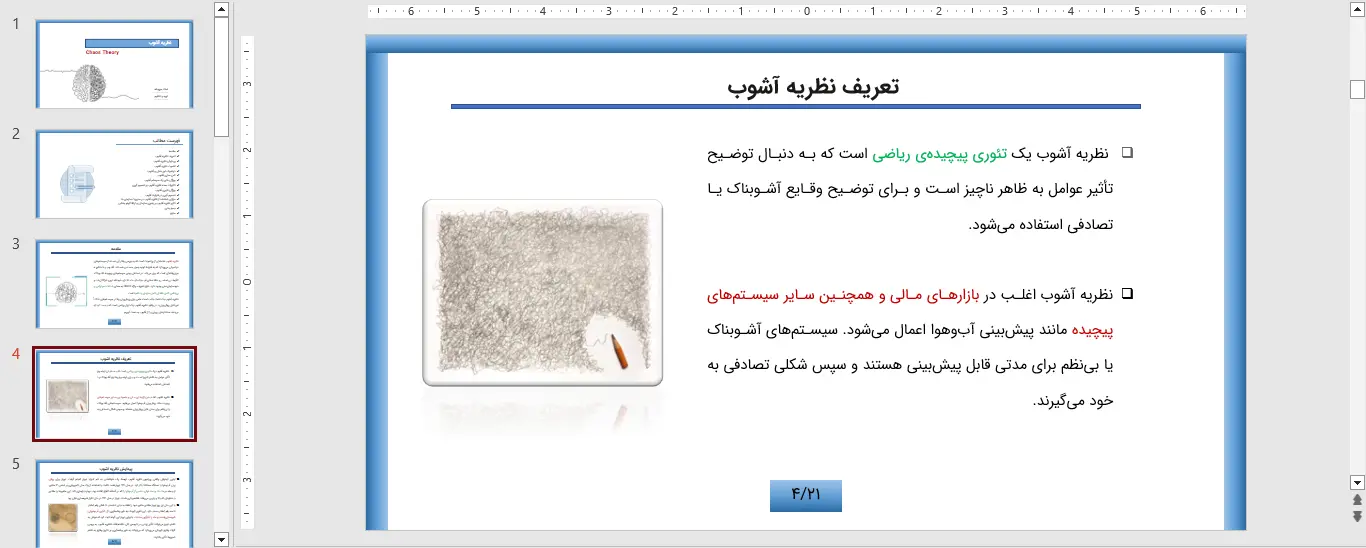
Task: Click main editor vertical scrollbar thumb
Action: [1357, 89]
